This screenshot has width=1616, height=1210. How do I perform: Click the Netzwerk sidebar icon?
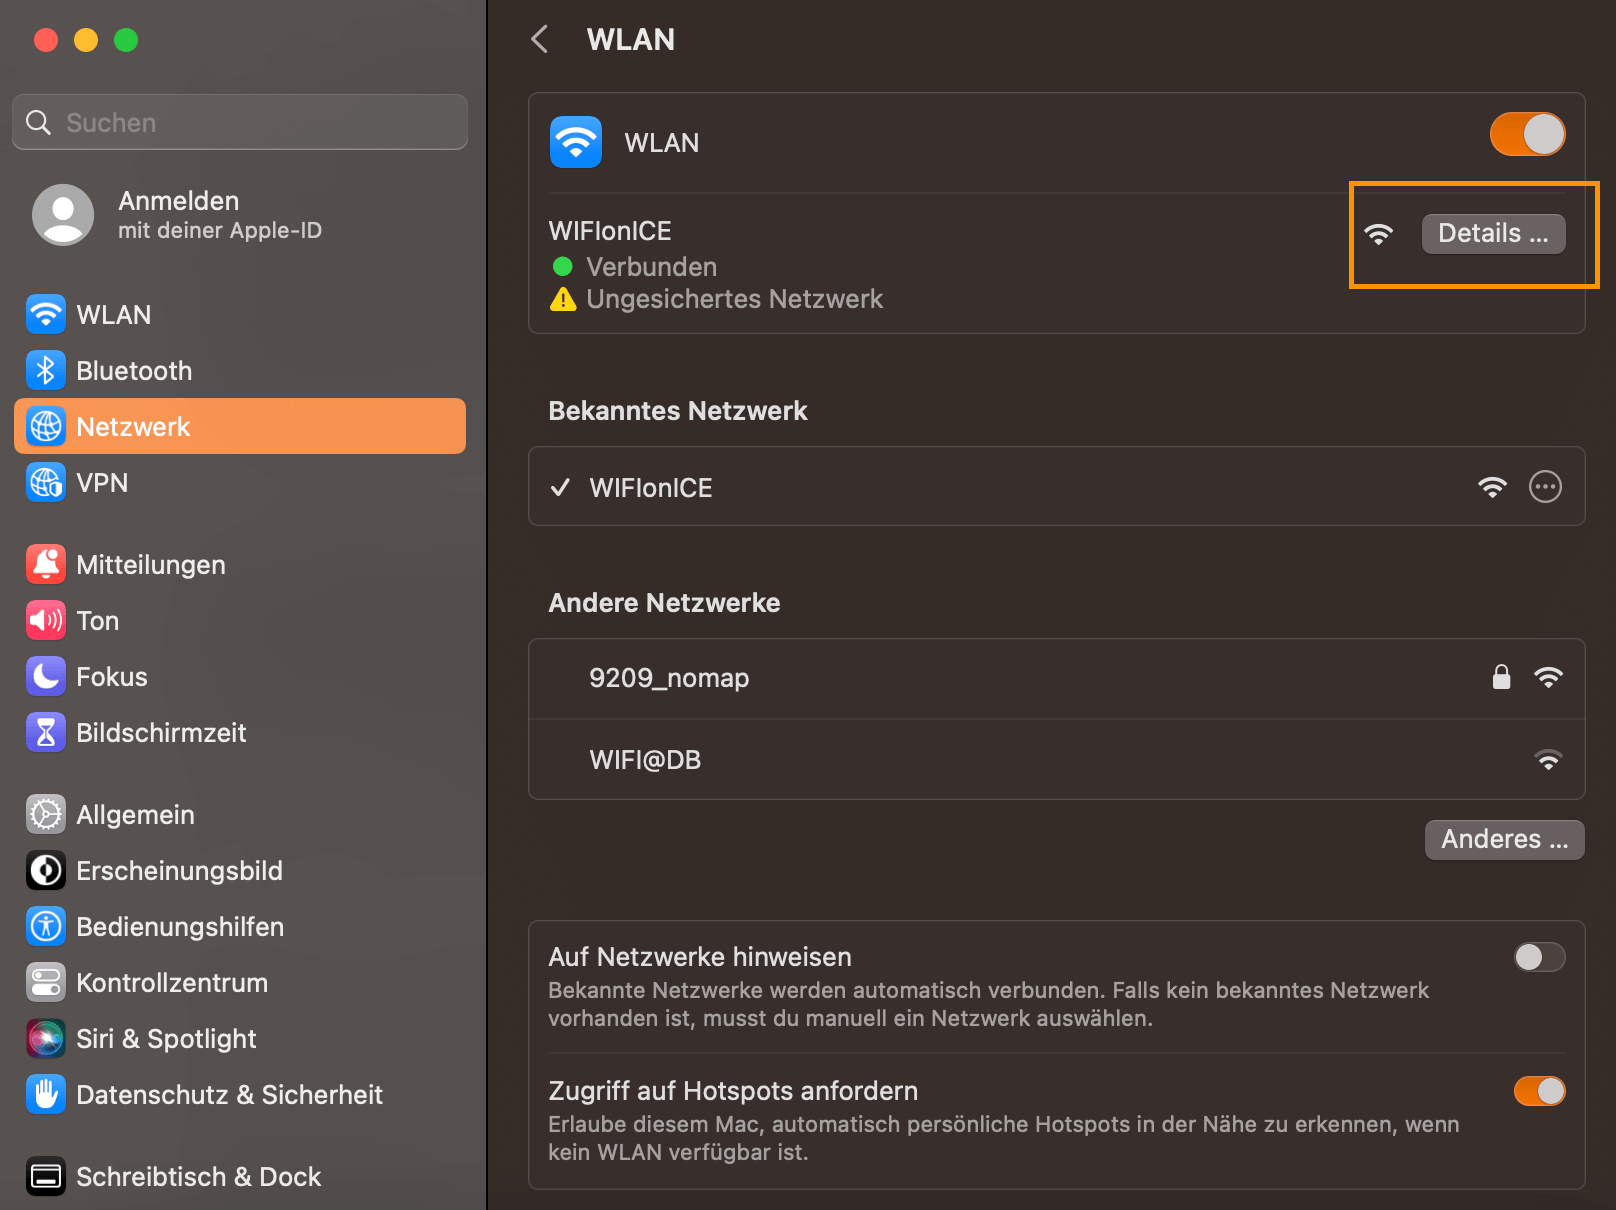click(45, 426)
